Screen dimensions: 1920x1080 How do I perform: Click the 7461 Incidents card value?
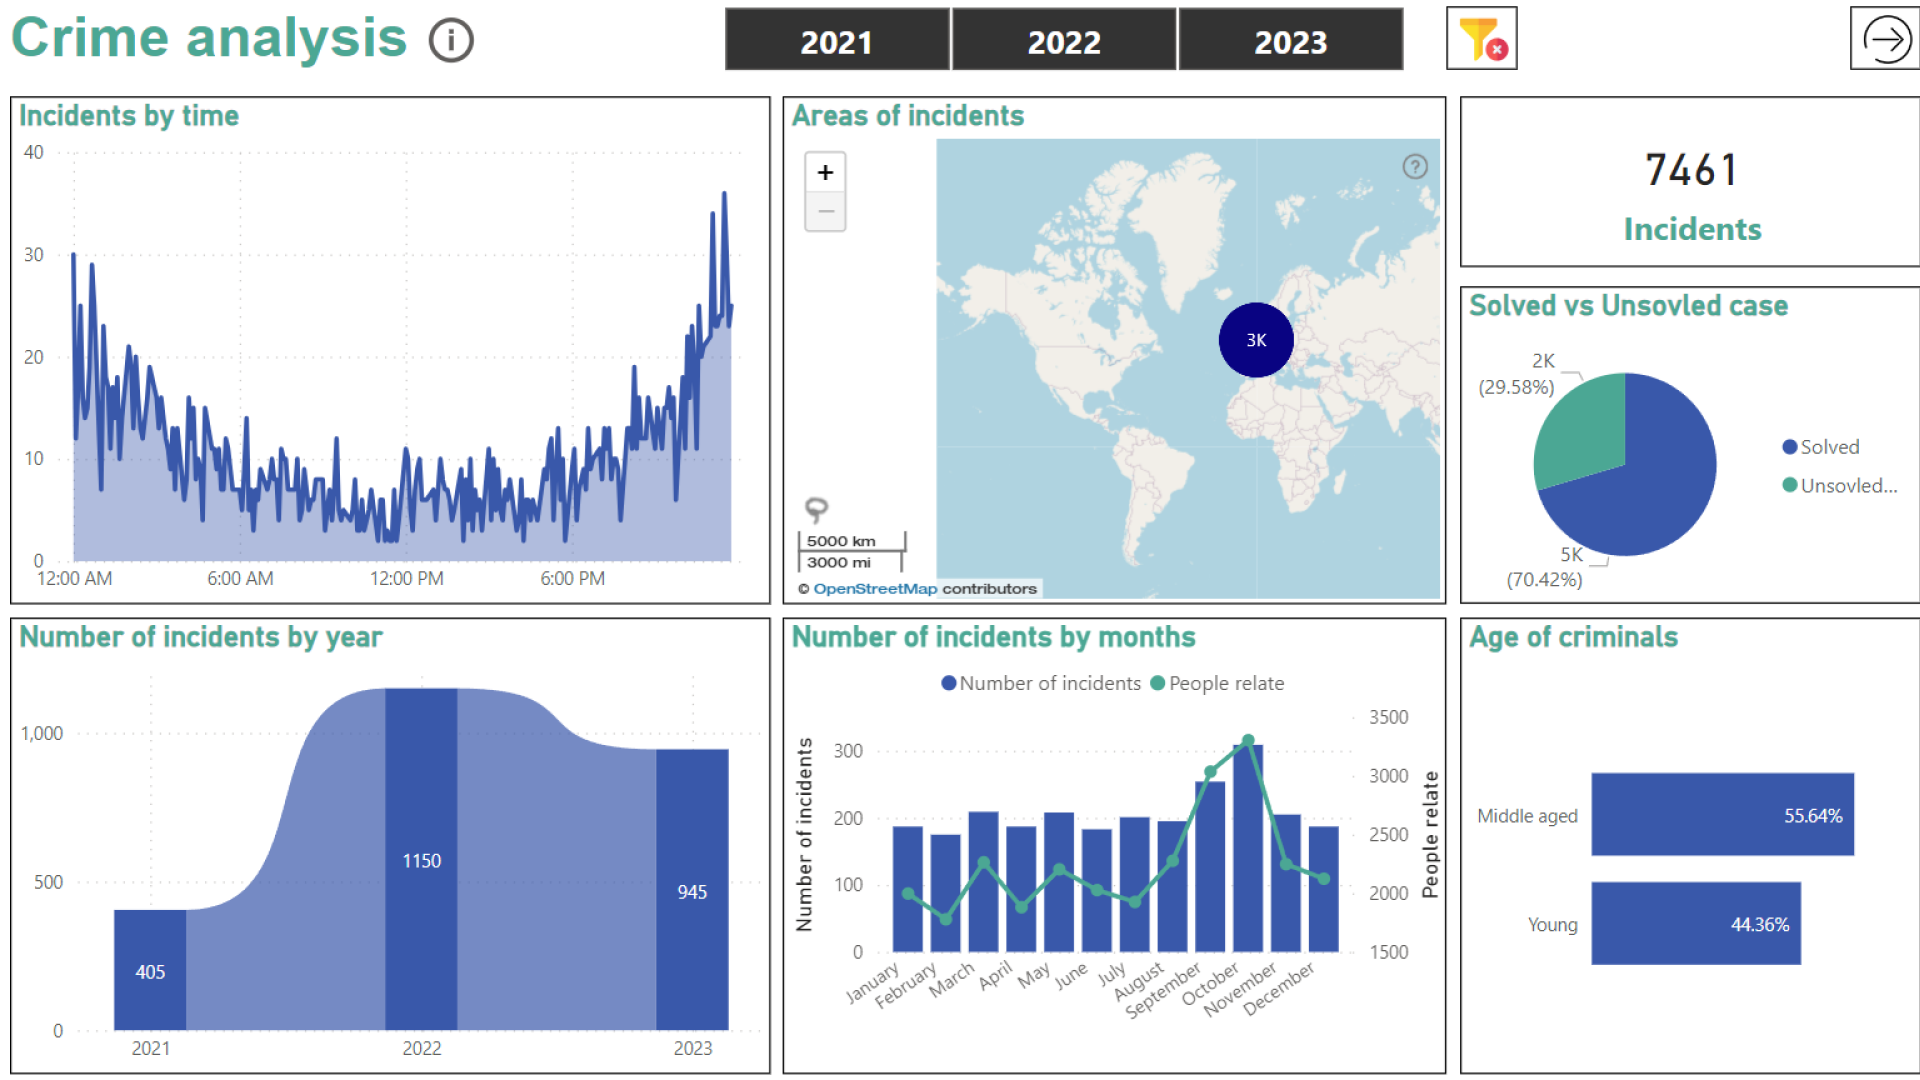pos(1692,170)
